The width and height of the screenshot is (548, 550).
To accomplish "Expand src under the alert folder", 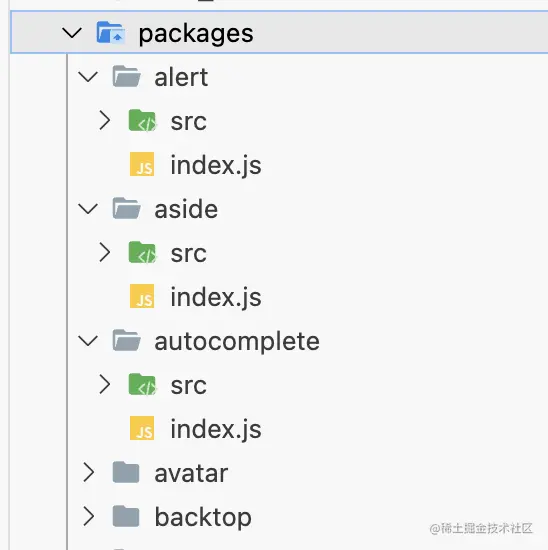I will click(105, 120).
